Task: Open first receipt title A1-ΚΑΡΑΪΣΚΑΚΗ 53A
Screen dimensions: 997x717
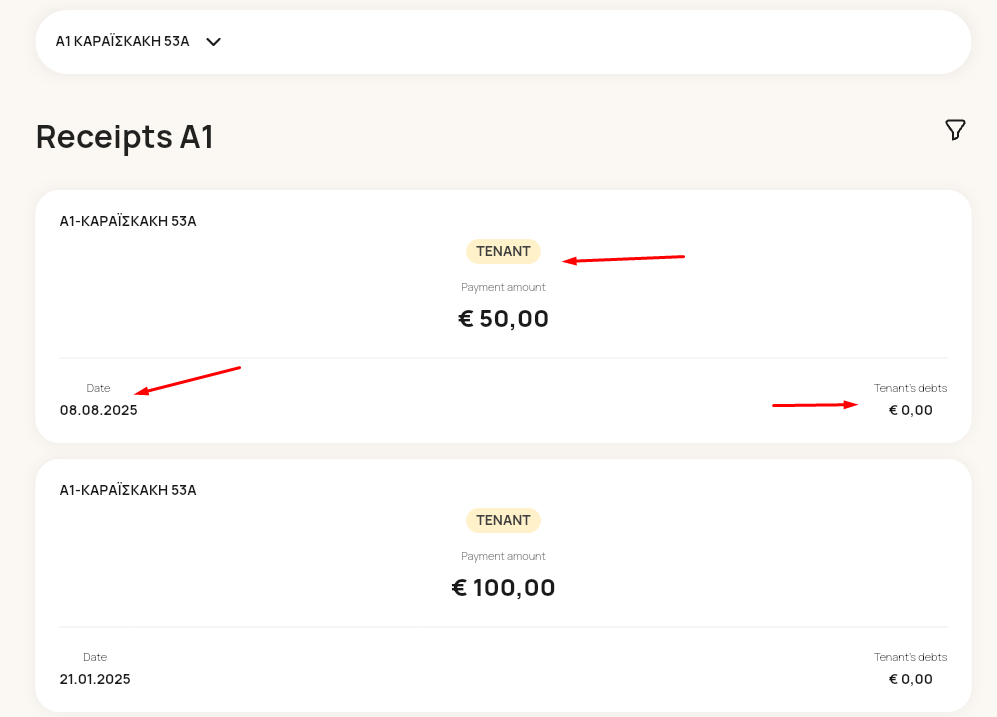Action: pos(128,221)
